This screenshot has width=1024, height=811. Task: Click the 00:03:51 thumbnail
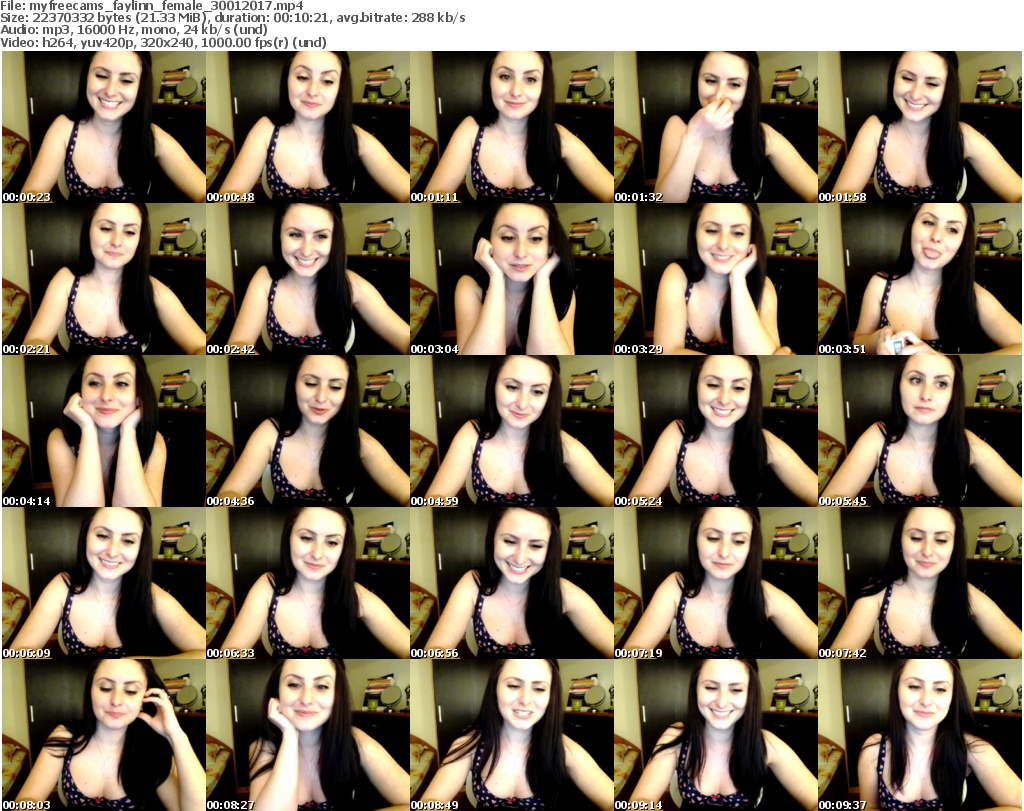pos(920,279)
